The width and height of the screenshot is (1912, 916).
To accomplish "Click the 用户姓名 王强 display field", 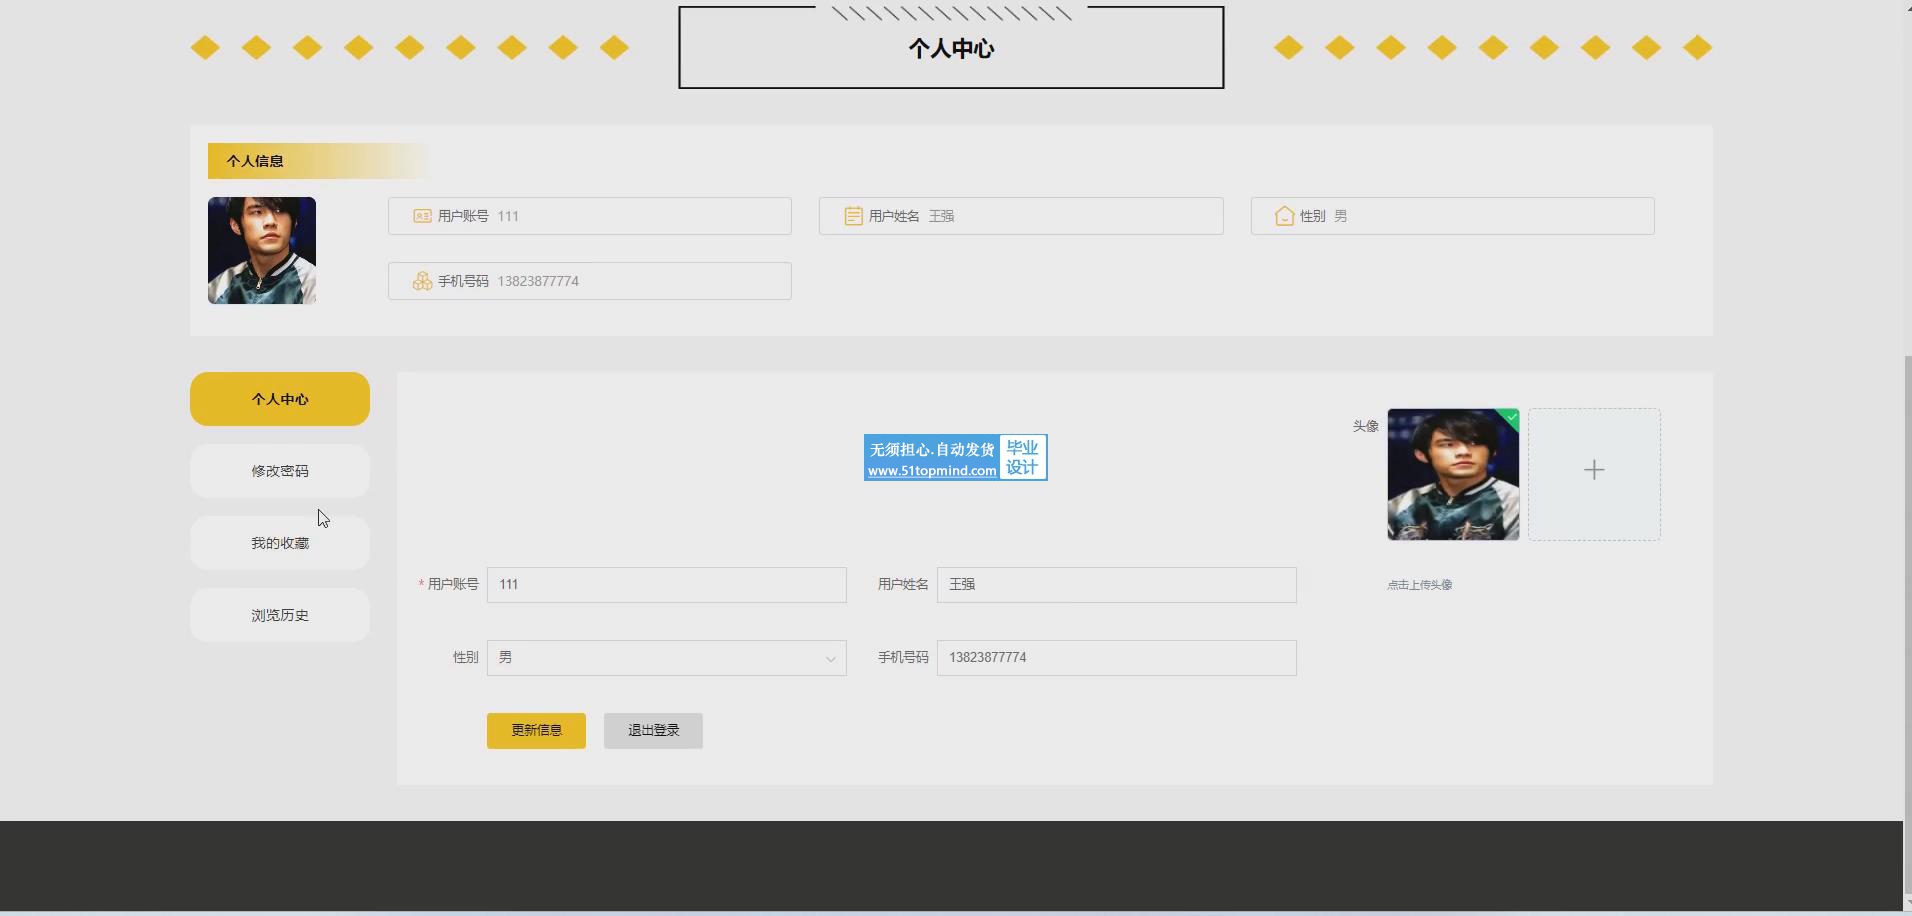I will point(1021,216).
